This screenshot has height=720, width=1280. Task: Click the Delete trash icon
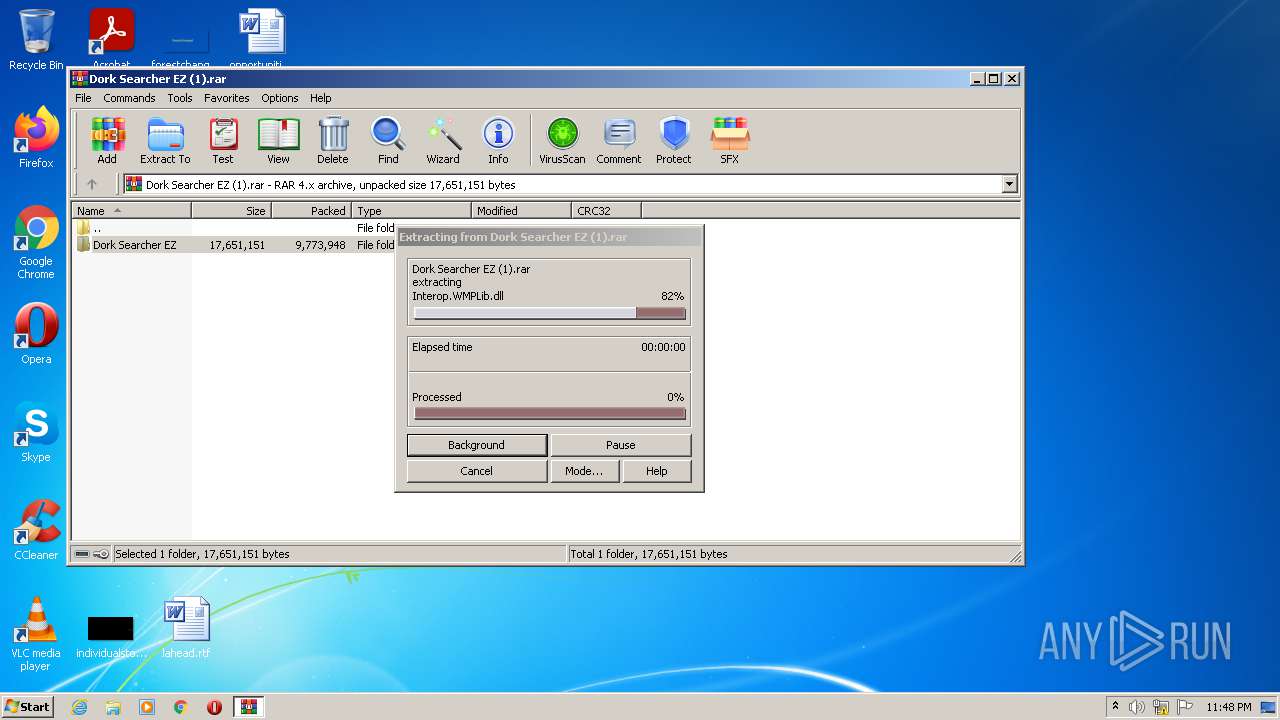click(x=333, y=140)
